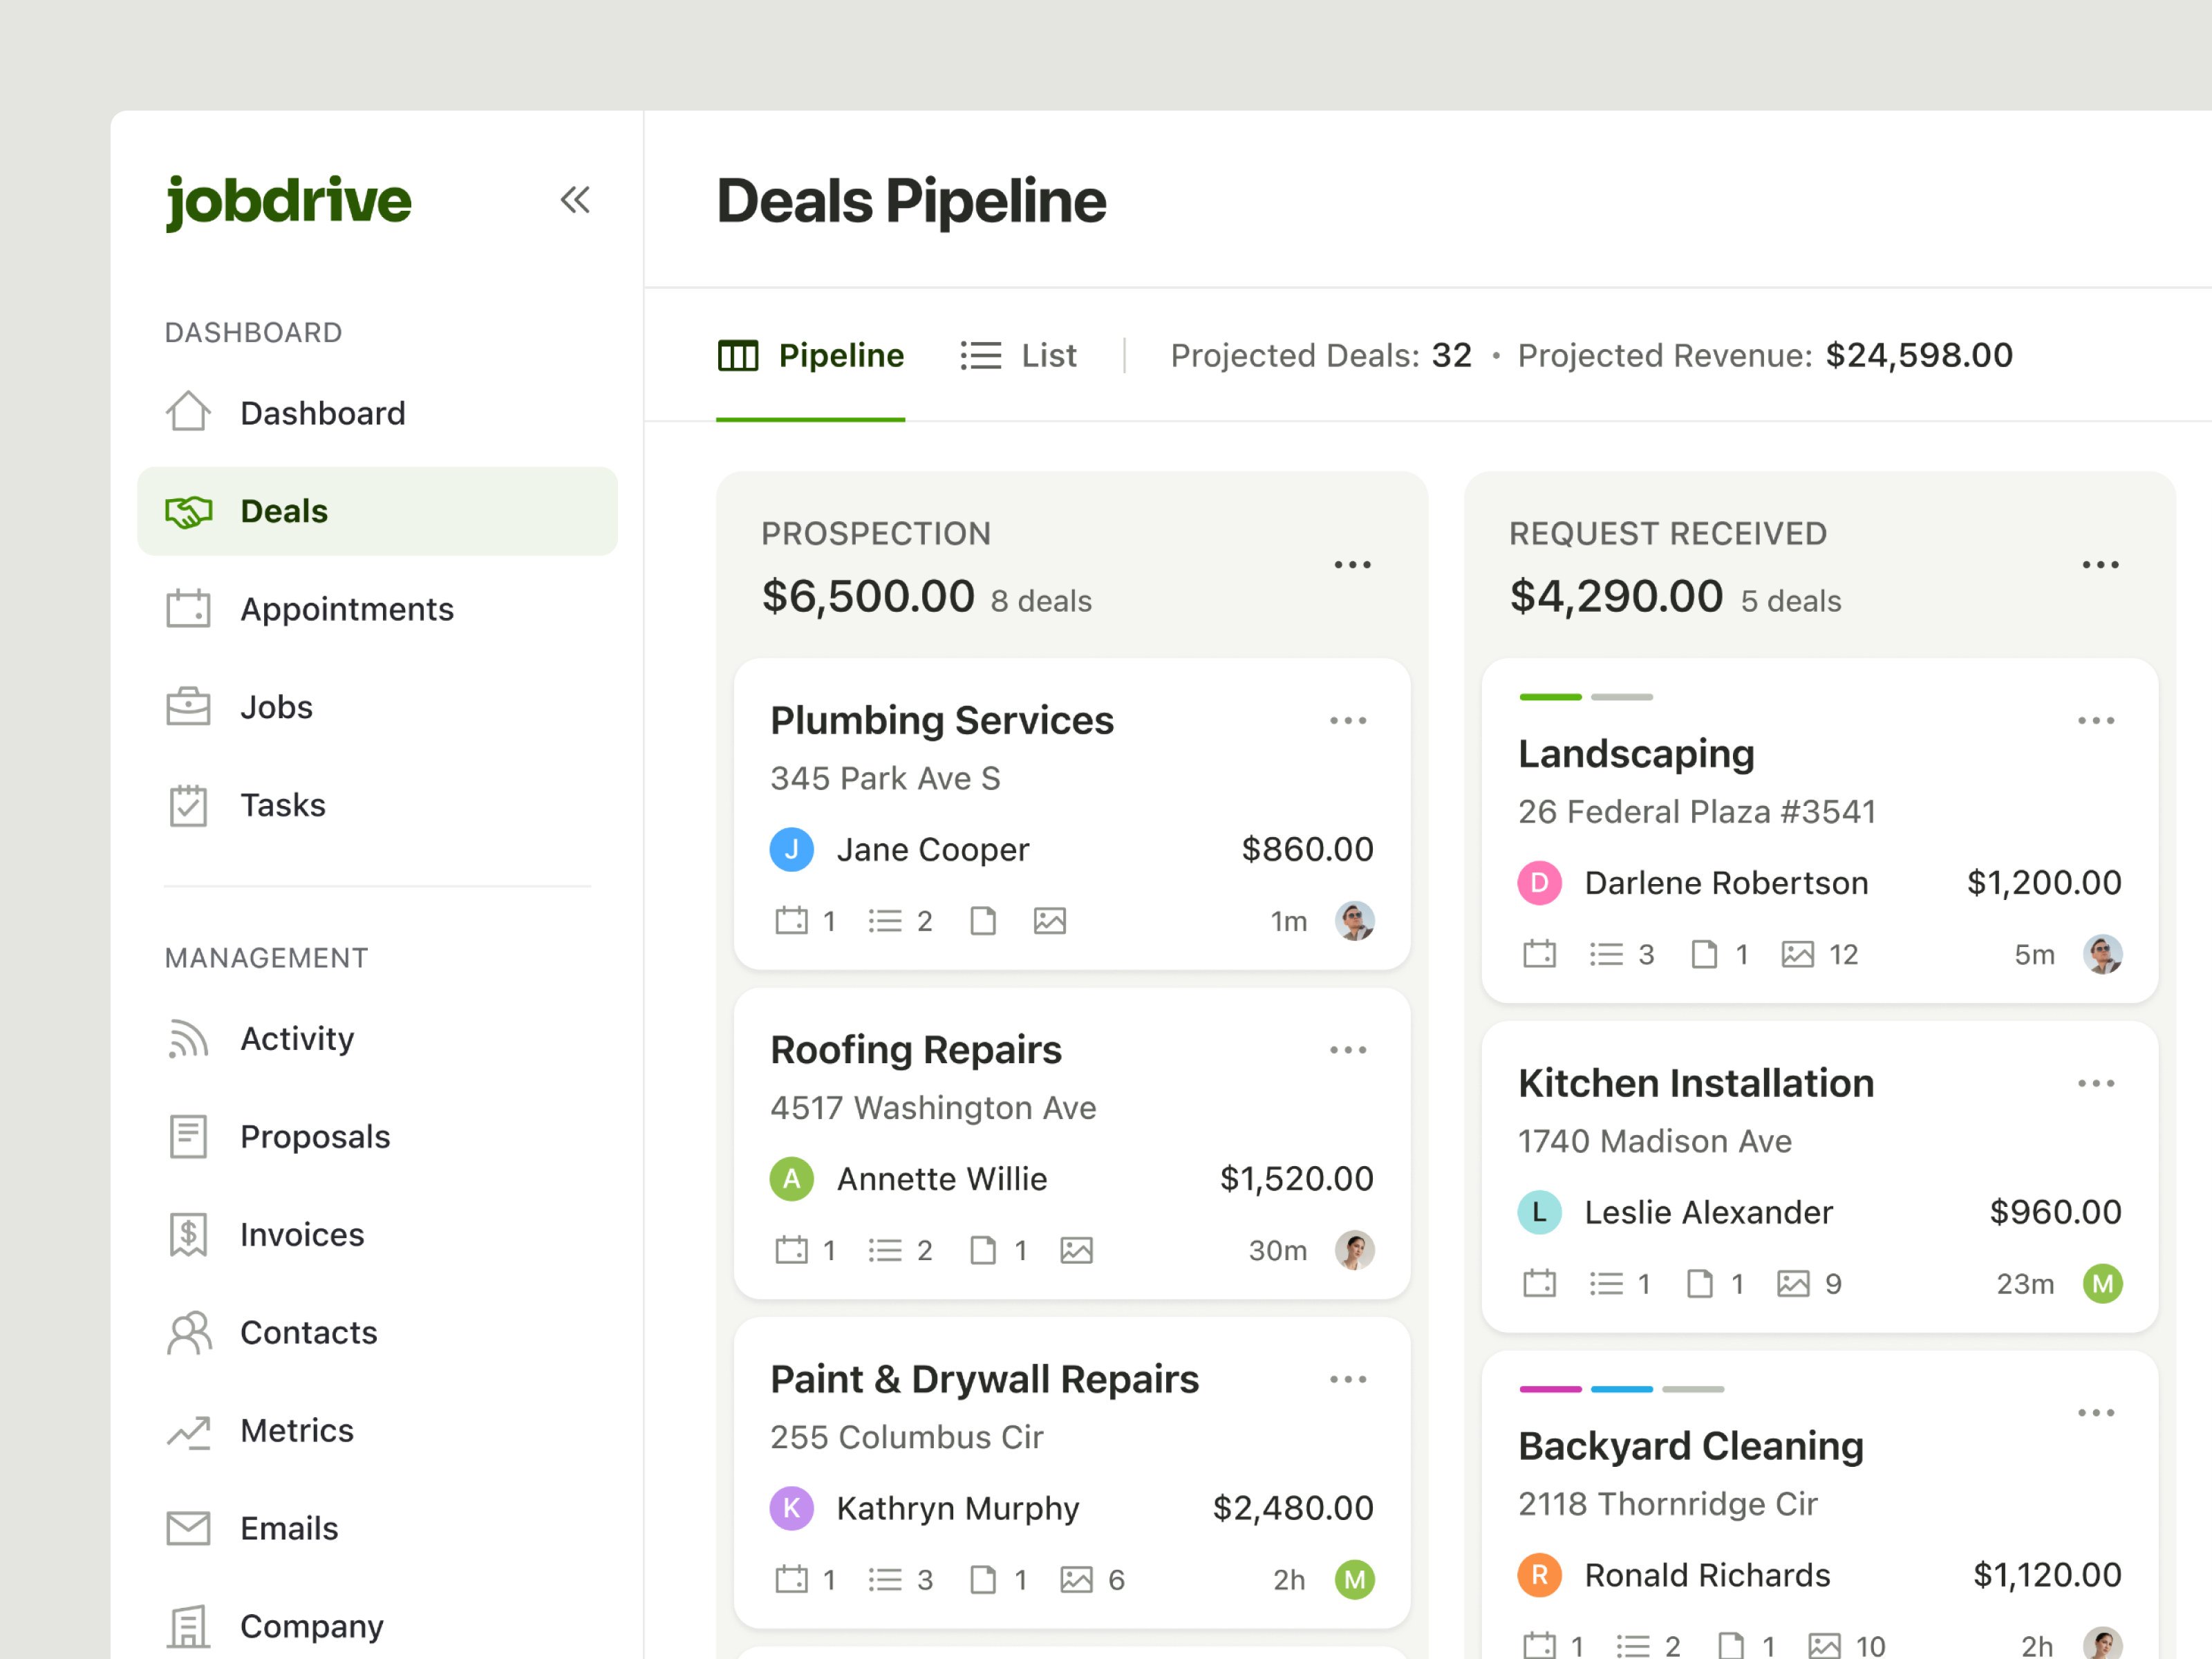Click the Prospection total $6,500.00
The image size is (2212, 1659).
click(x=868, y=597)
